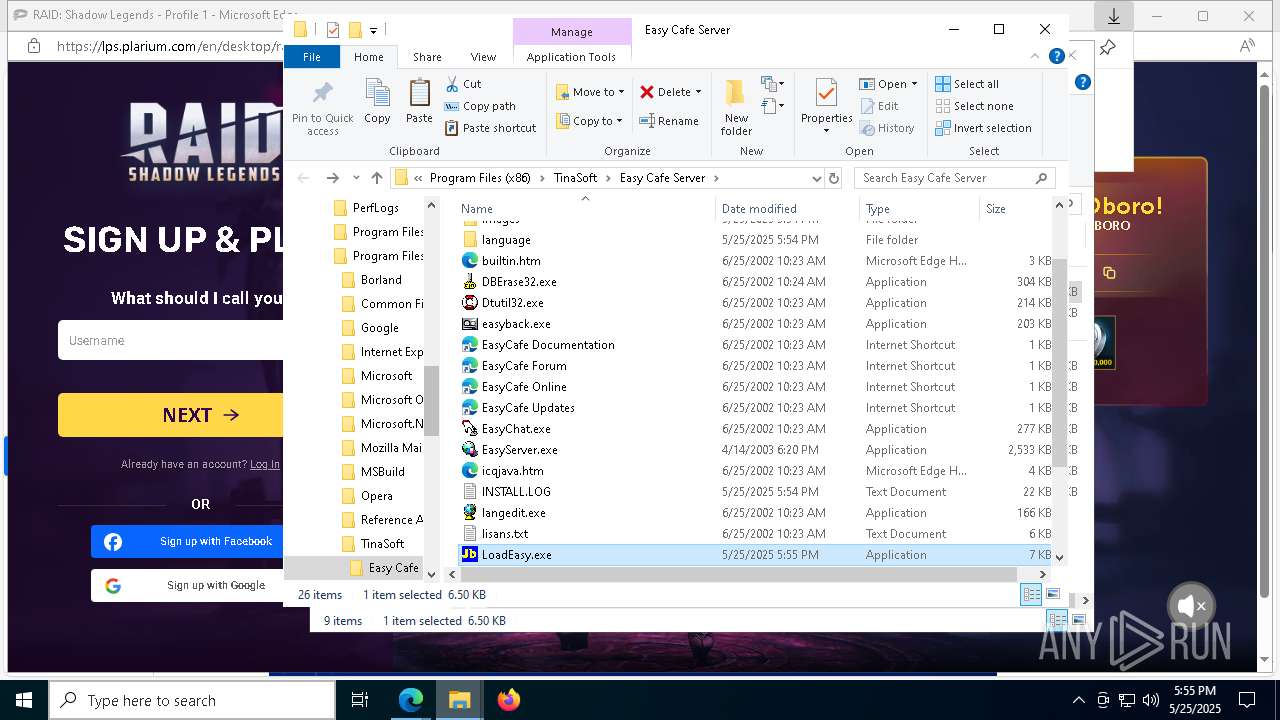Click the Back navigation arrow in Explorer
The height and width of the screenshot is (720, 1280).
pos(304,178)
